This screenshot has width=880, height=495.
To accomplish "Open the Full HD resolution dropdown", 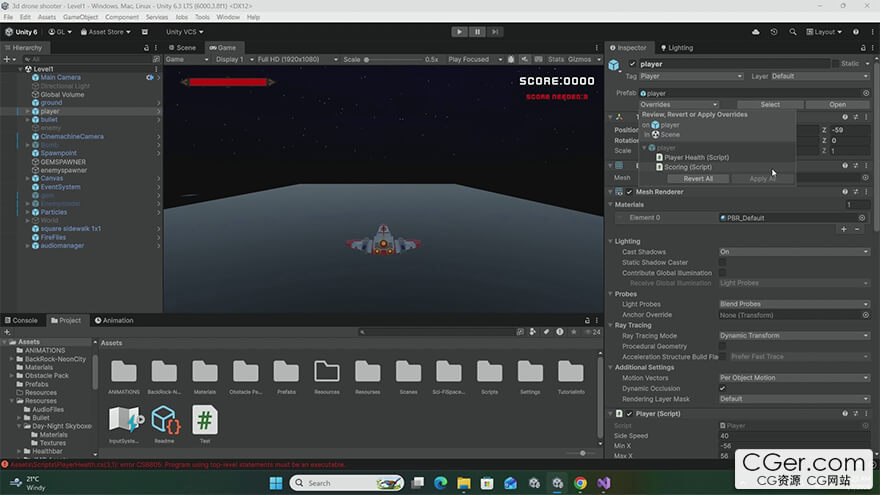I will (x=297, y=59).
